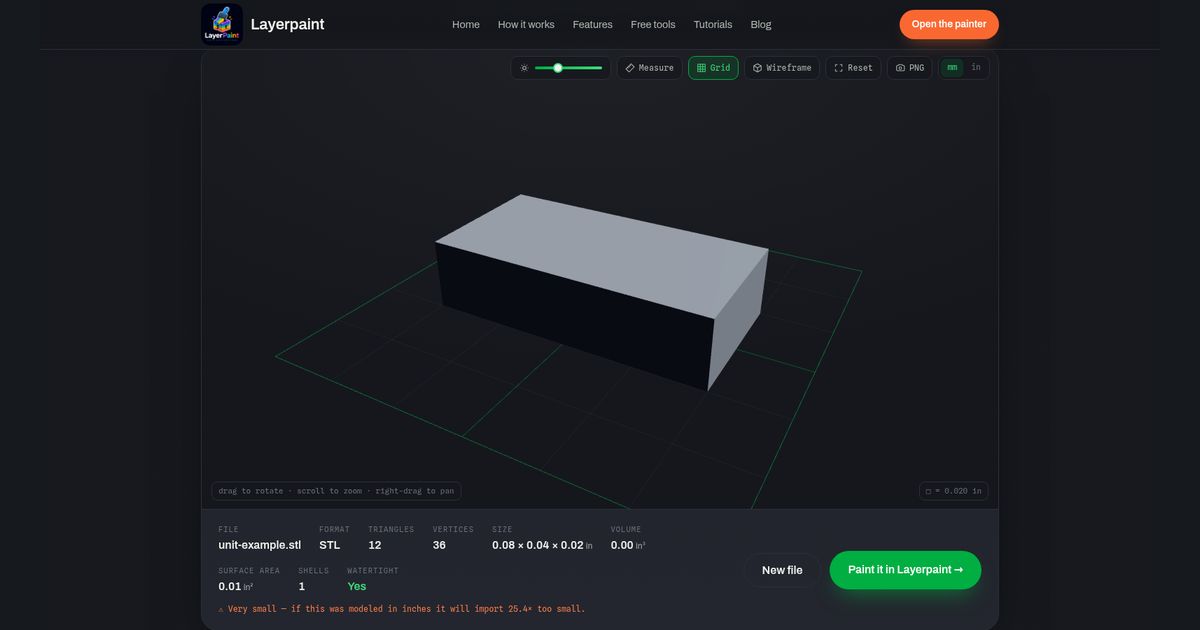
Task: Go to the Home page
Action: click(x=466, y=24)
